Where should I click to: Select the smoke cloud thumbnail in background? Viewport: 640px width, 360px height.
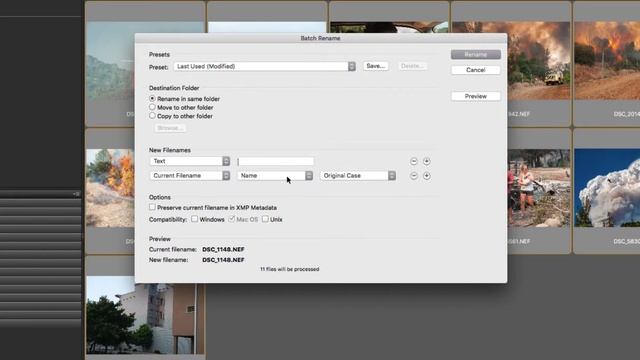[607, 188]
